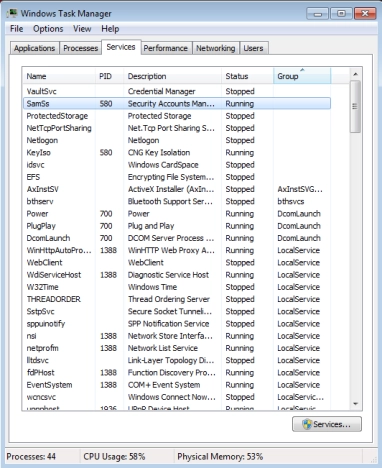Click the SPP Notification Service description

coord(169,324)
